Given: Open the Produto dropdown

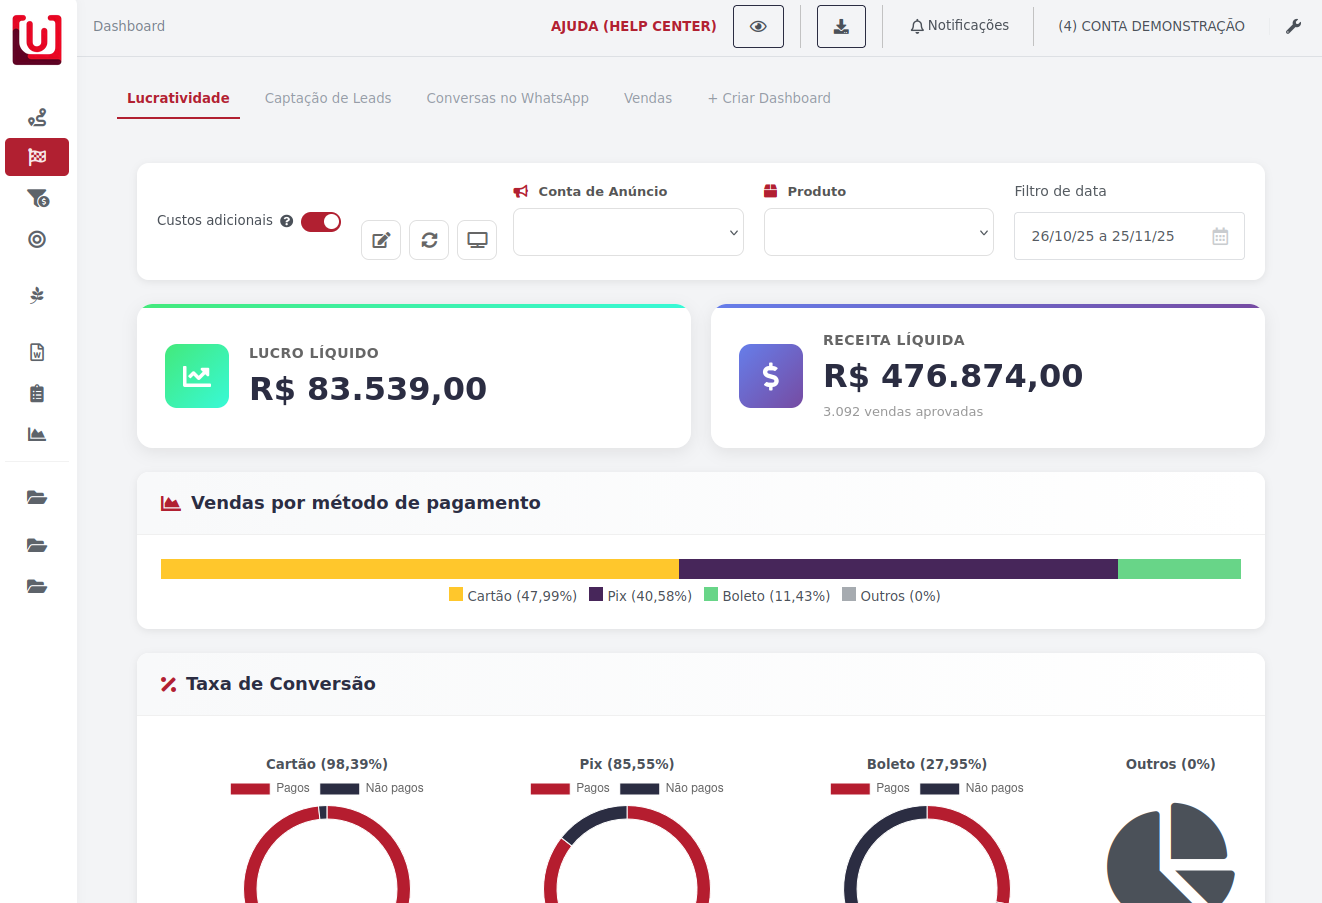Looking at the screenshot, I should pos(878,232).
